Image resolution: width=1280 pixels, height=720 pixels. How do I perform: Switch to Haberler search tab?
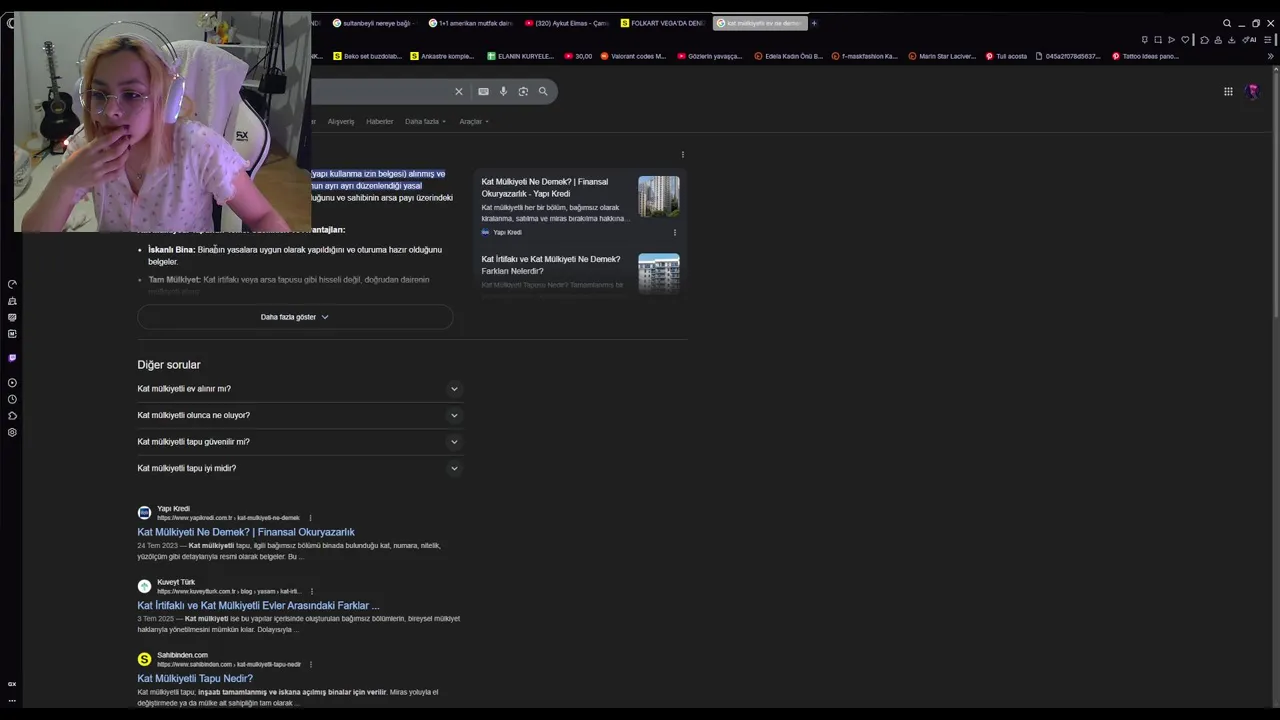point(379,122)
